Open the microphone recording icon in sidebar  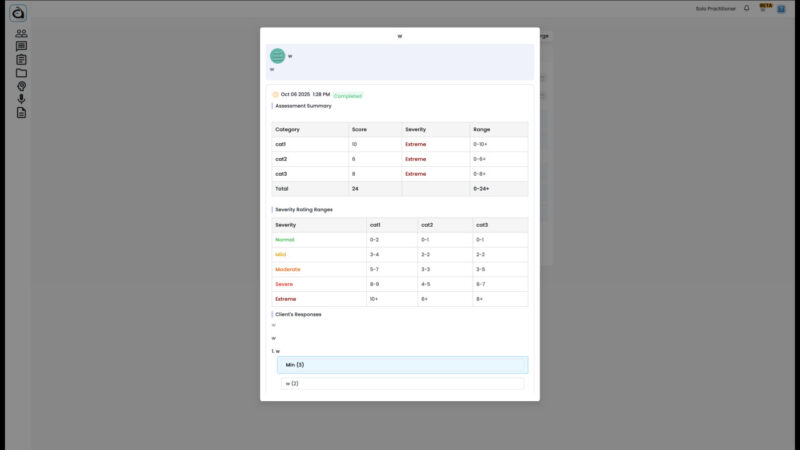(x=21, y=99)
